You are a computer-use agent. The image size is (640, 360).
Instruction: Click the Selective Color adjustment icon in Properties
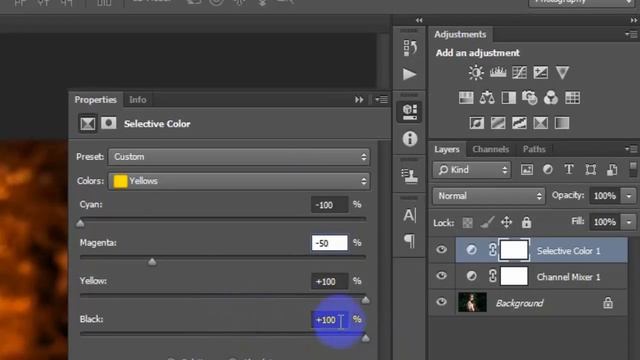[88, 123]
